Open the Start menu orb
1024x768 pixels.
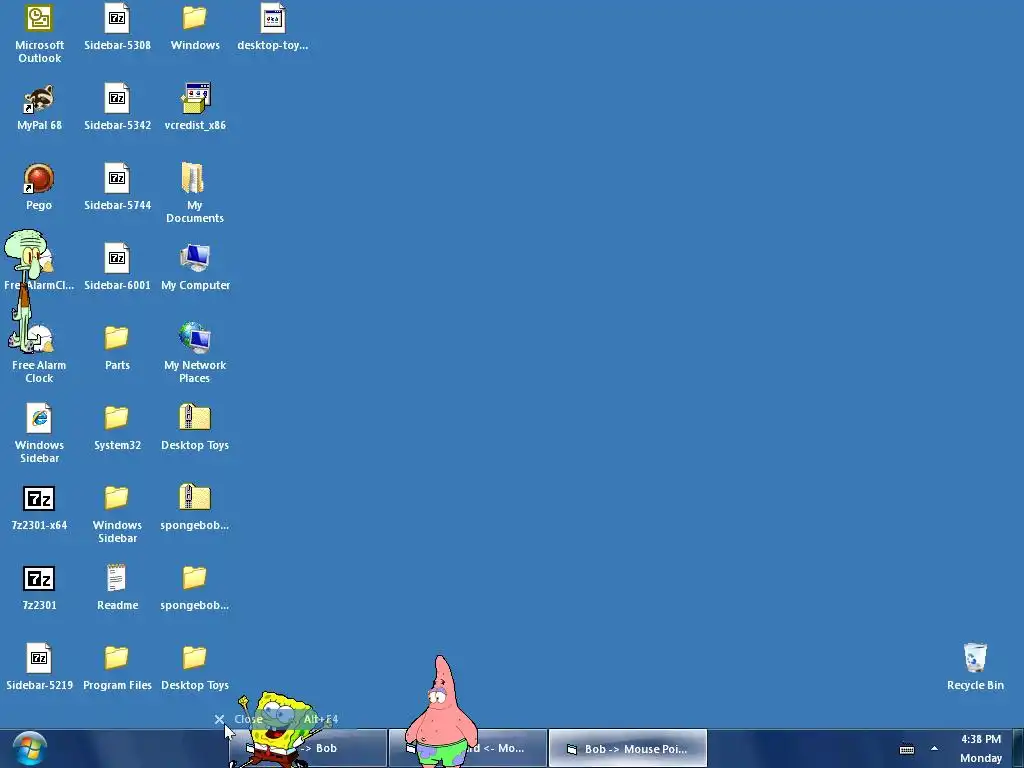click(x=29, y=749)
